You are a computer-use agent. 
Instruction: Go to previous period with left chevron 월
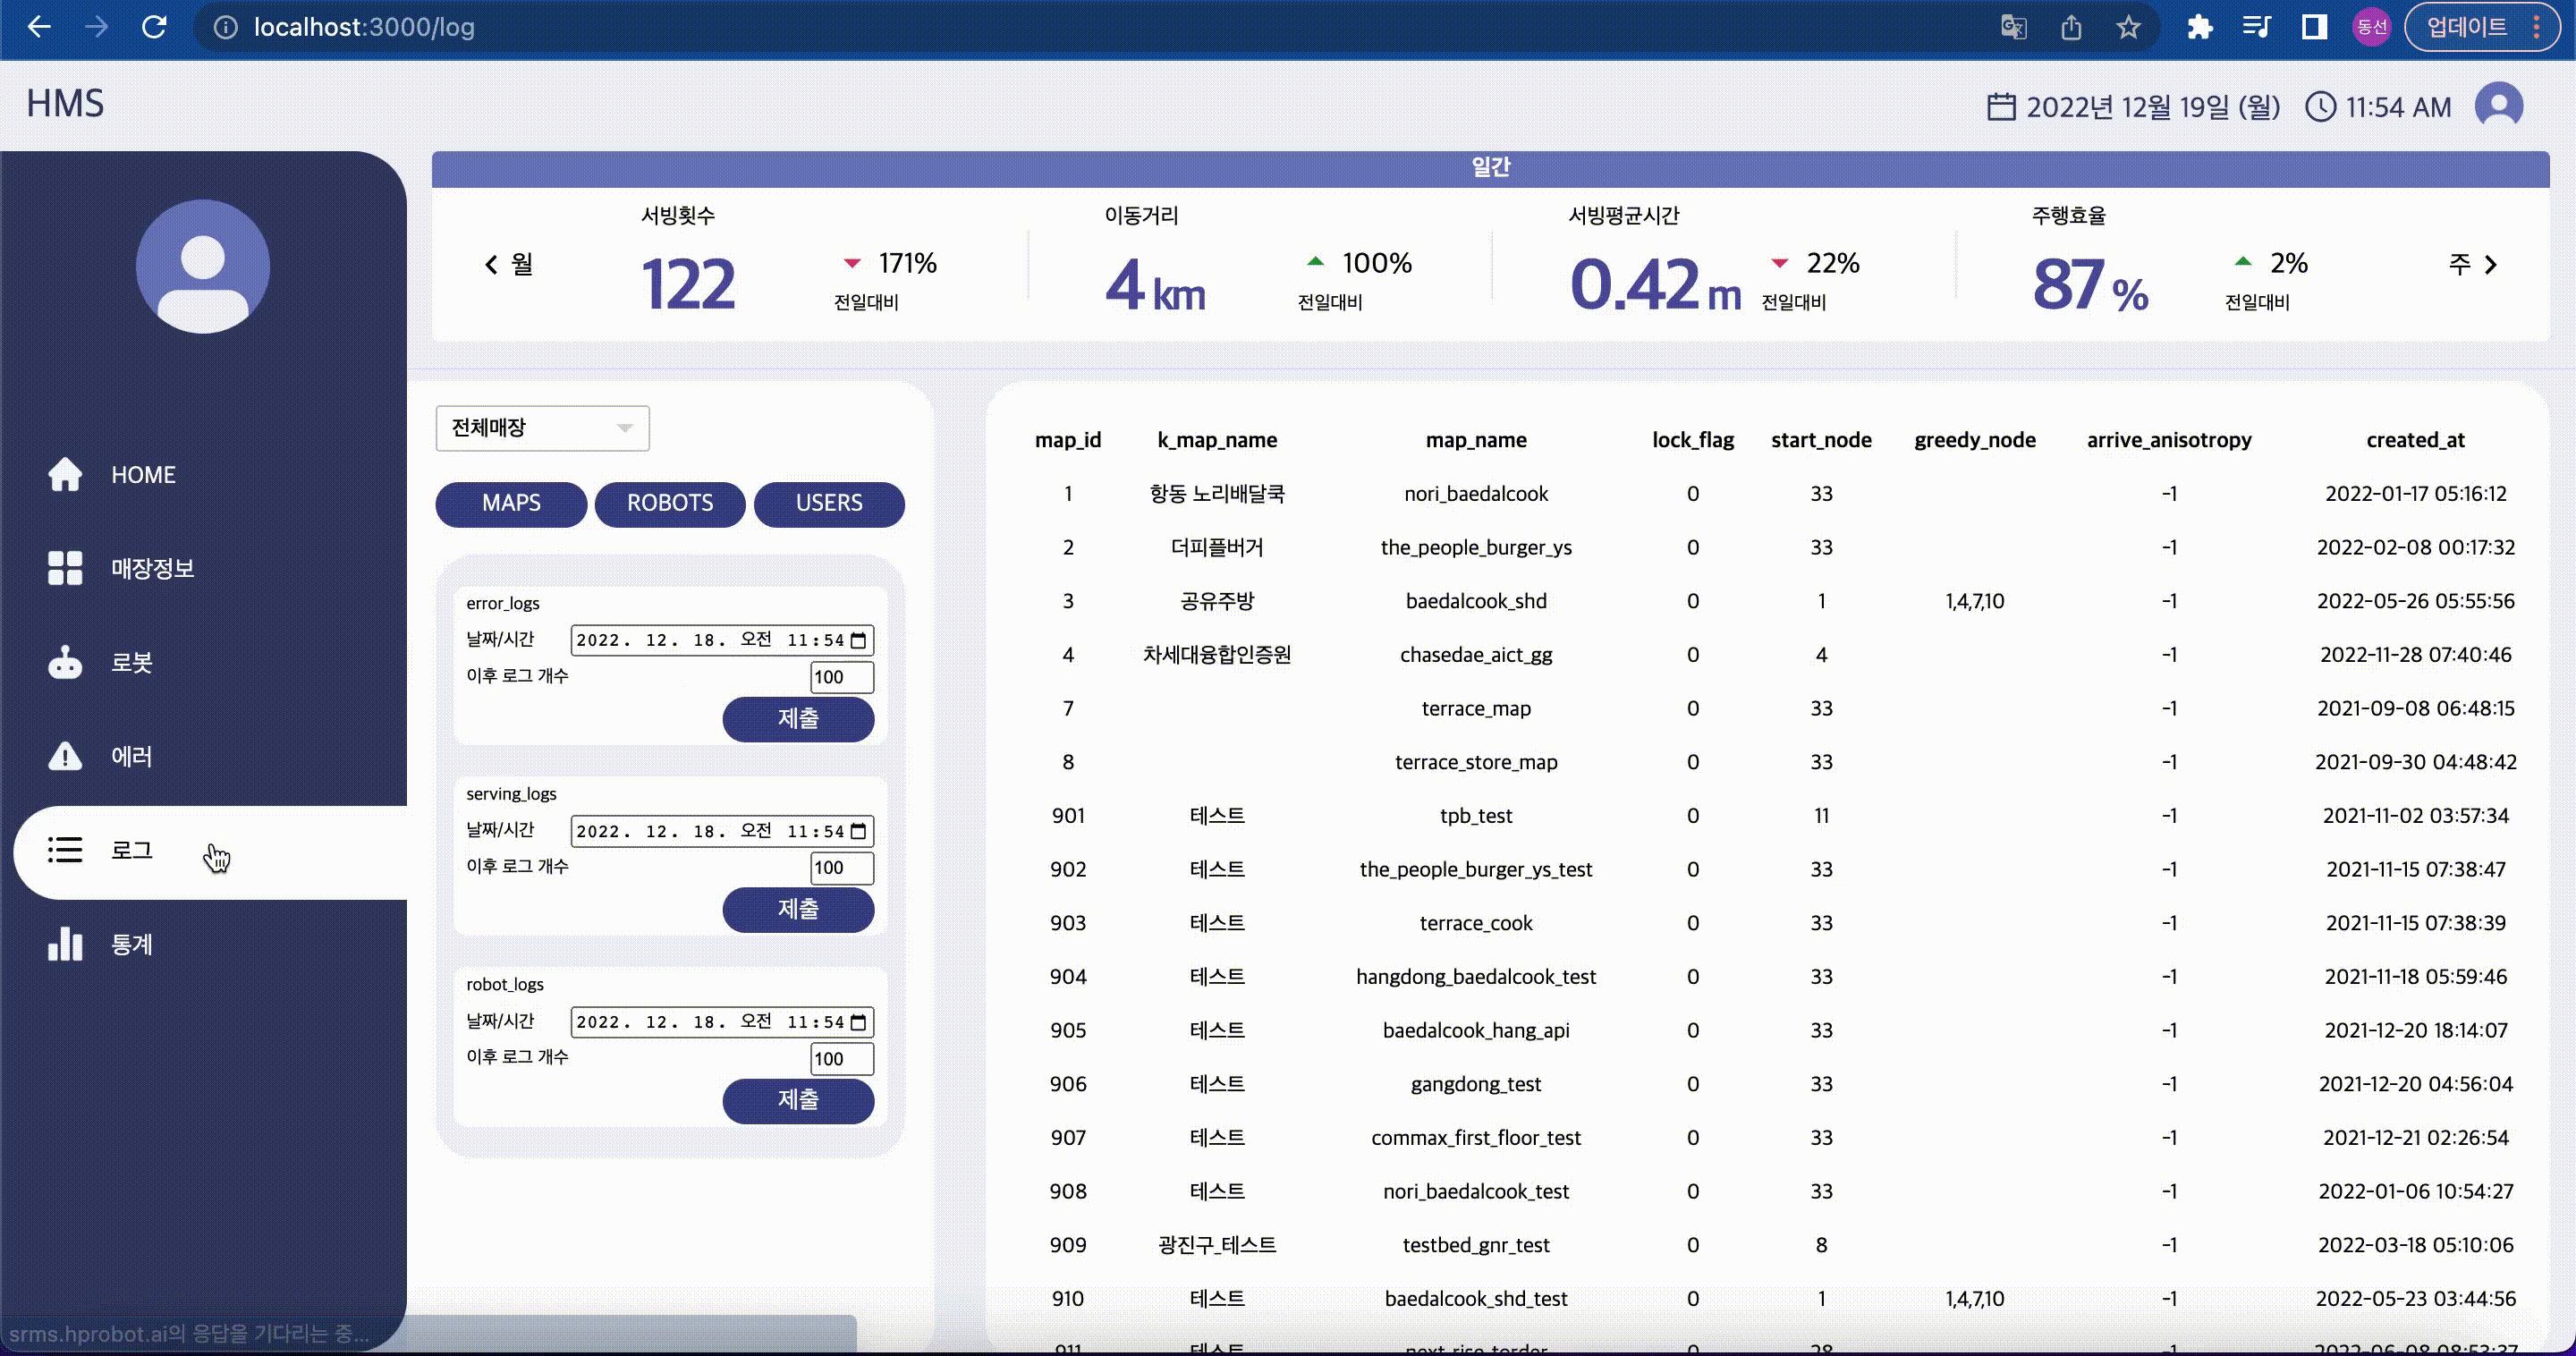point(491,265)
